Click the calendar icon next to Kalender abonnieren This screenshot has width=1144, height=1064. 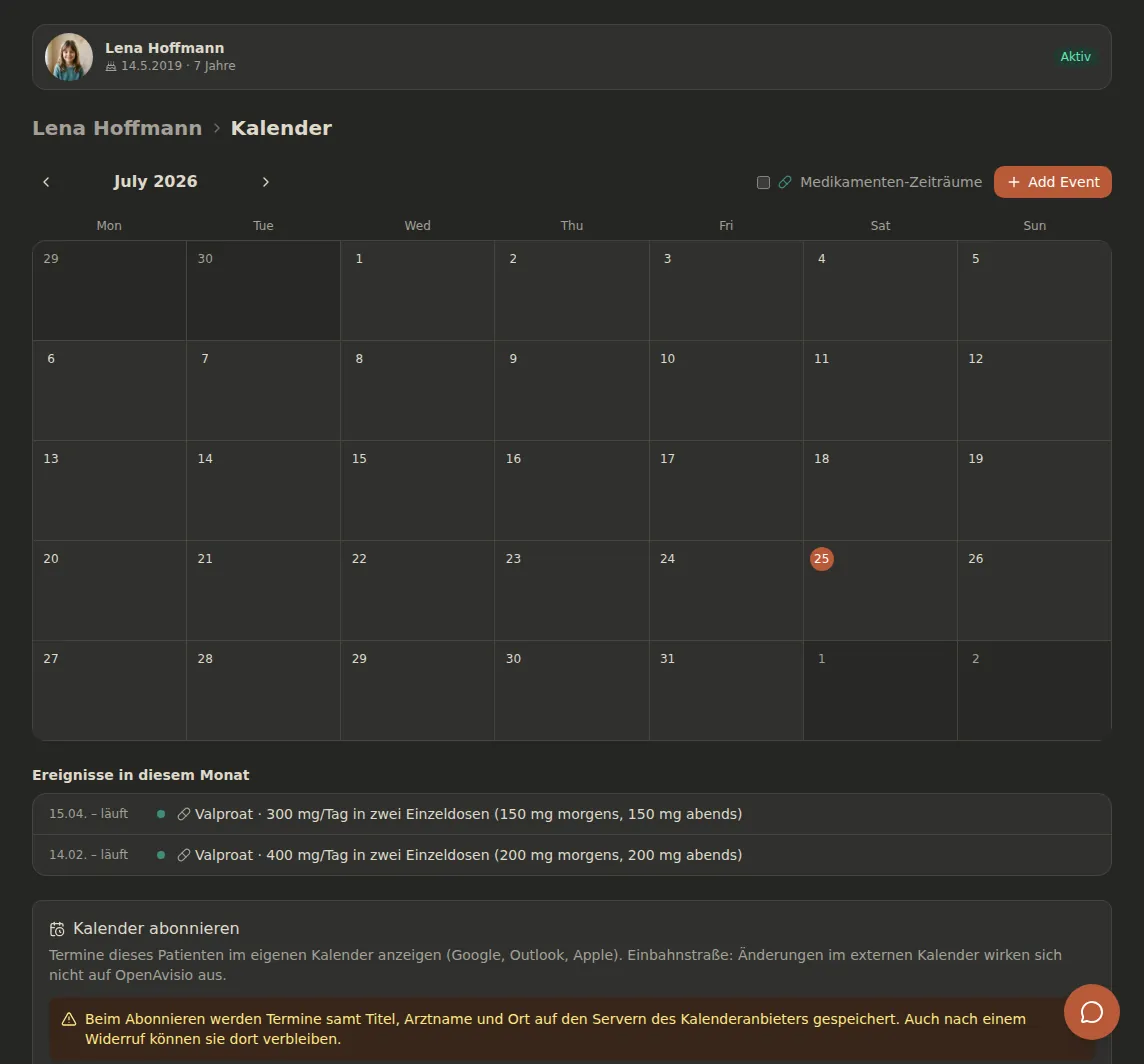point(57,929)
